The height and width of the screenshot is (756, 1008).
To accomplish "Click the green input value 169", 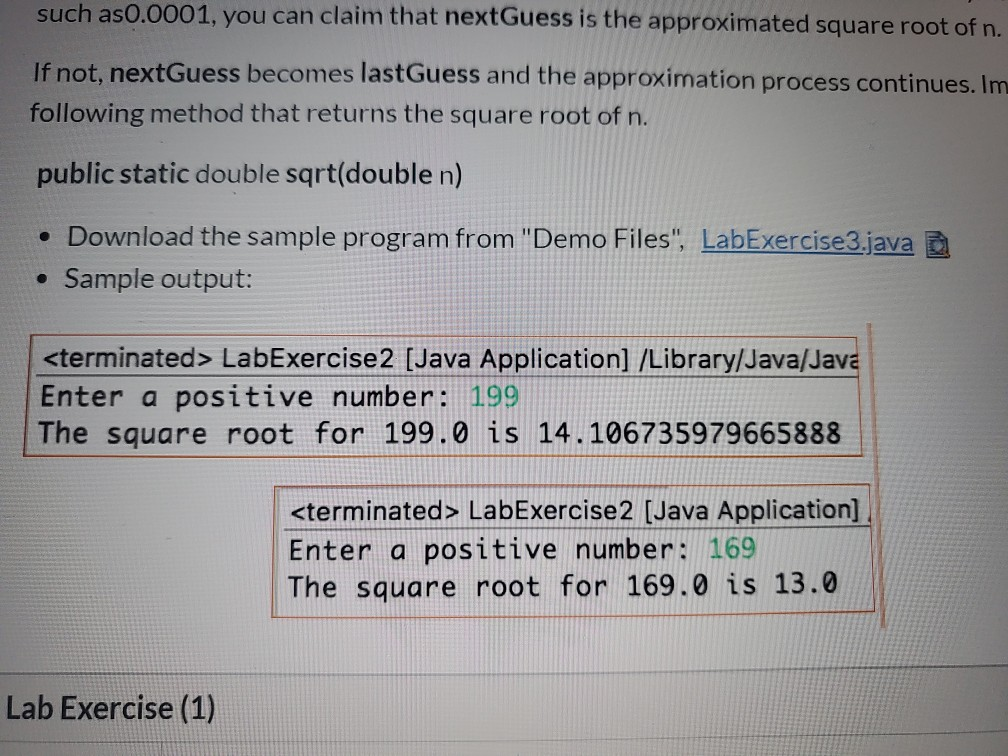I will (732, 548).
